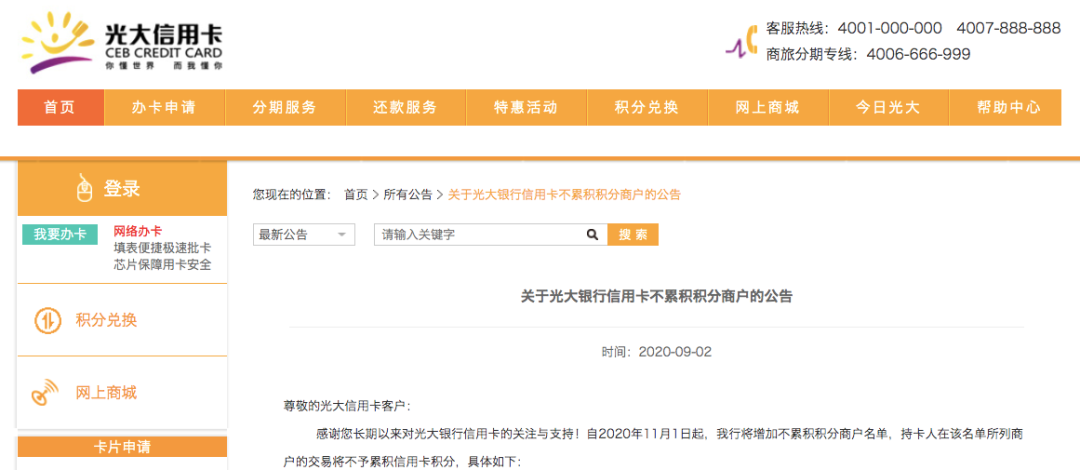1080x470 pixels.
Task: Click the greeting 尊敬的光大信用卡客户
Action: pos(347,406)
